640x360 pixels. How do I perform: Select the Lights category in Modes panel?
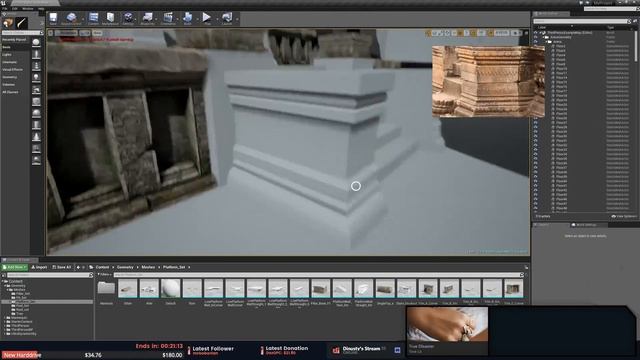tap(7, 55)
